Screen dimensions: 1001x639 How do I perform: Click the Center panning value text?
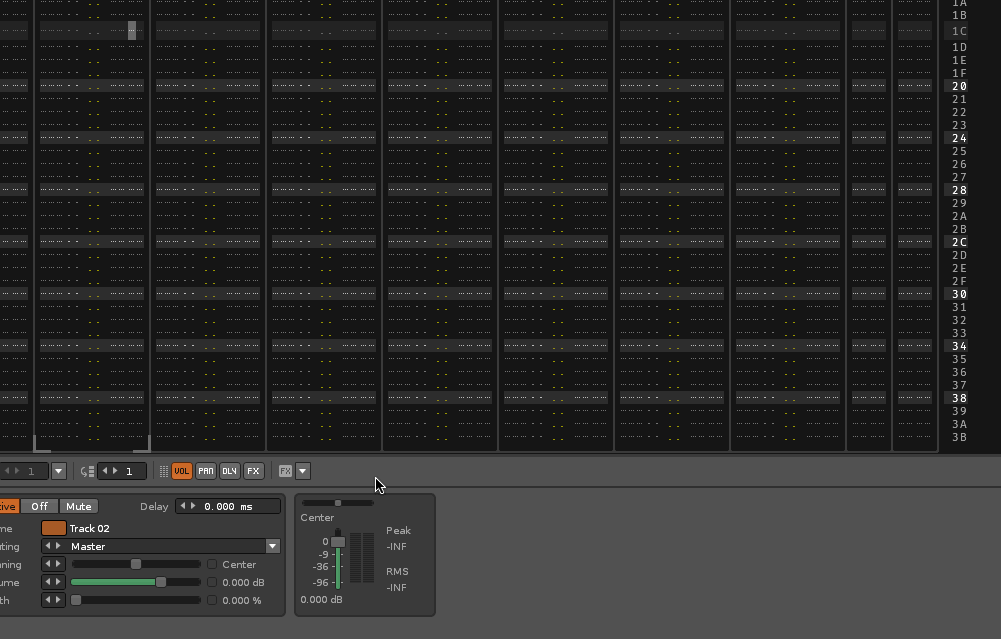coord(239,564)
